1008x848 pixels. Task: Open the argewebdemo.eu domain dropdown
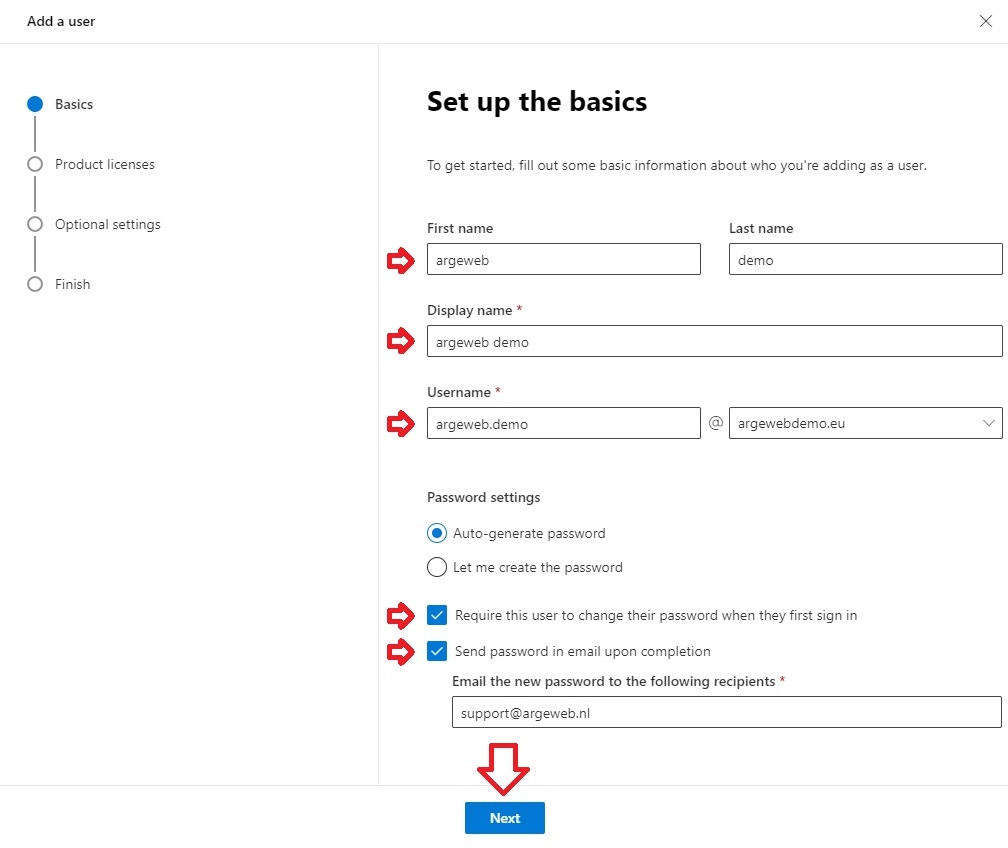(x=865, y=423)
